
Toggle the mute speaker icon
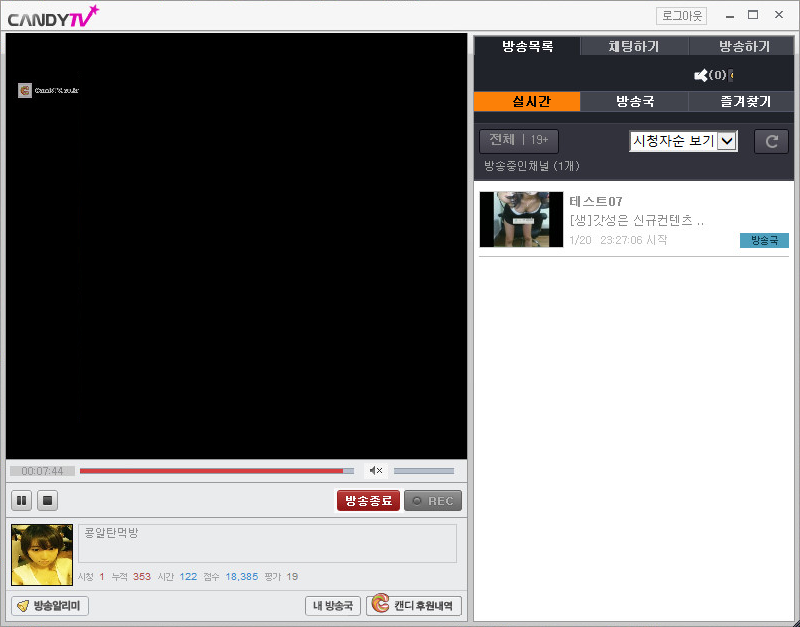[375, 471]
